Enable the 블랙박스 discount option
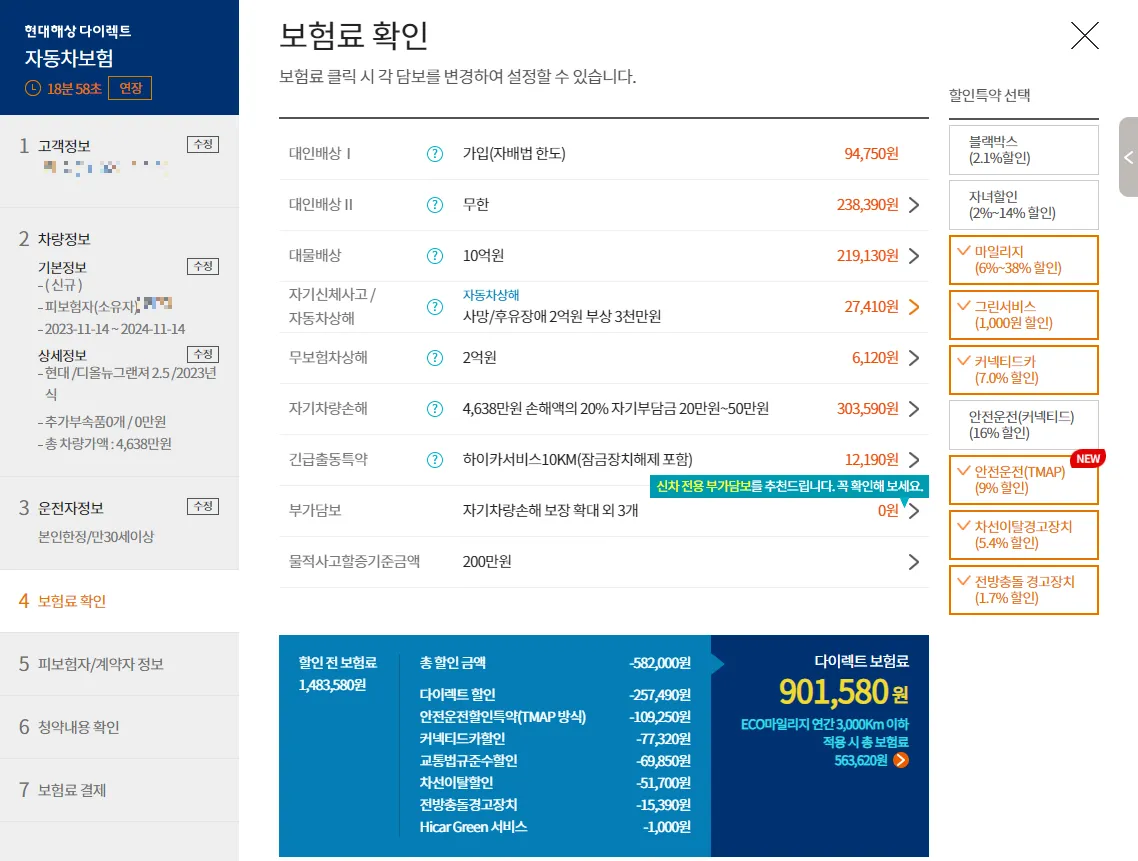 (x=1023, y=148)
